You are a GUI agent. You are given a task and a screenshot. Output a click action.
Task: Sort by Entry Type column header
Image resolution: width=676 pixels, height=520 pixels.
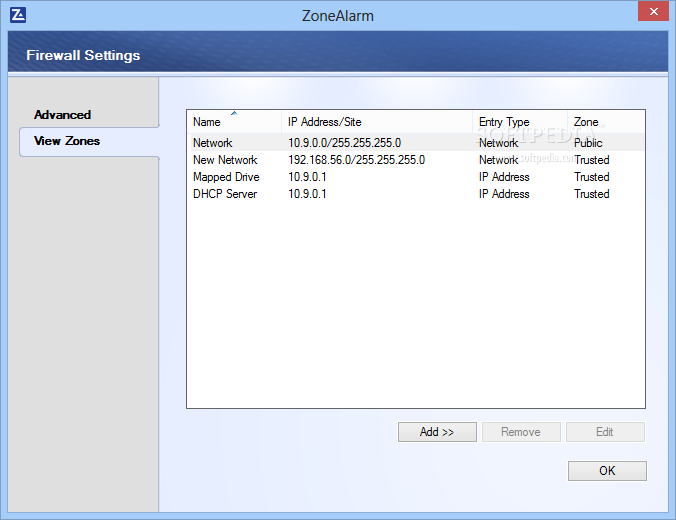(520, 122)
